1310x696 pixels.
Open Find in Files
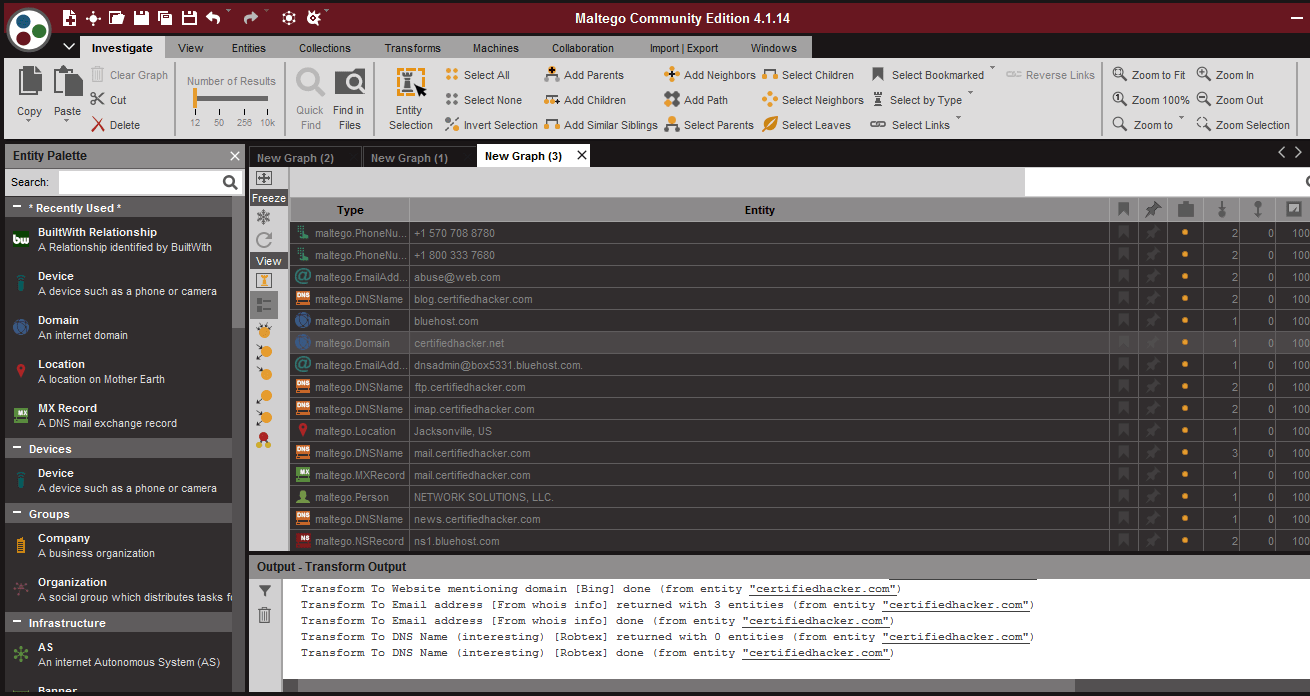pos(349,99)
